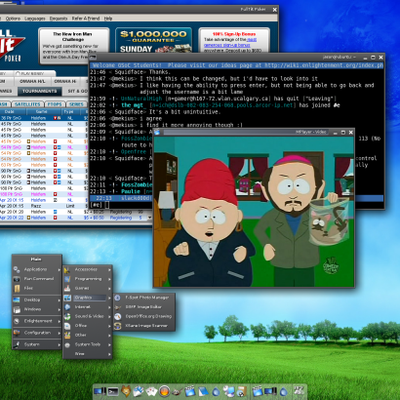Screen dimensions: 400x400
Task: Click the fox icon in the dock
Action: click(126, 391)
